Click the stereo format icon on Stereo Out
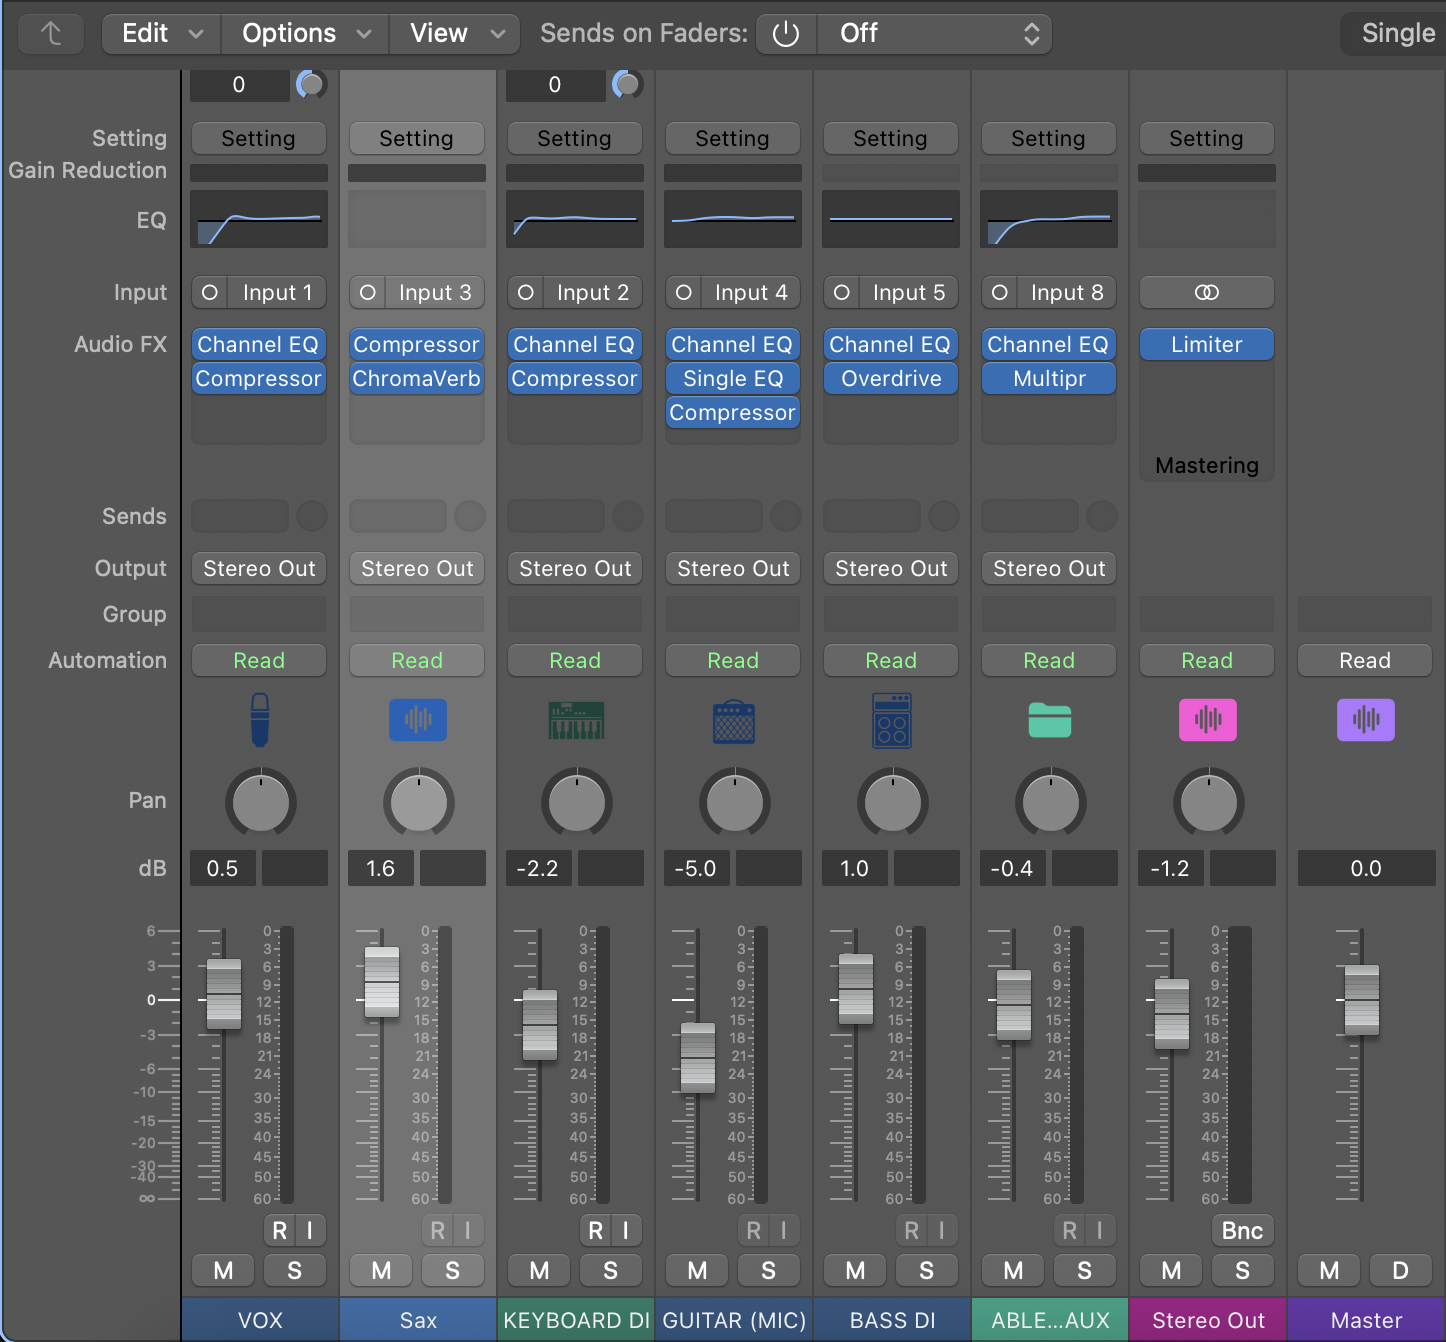The height and width of the screenshot is (1342, 1446). [1207, 293]
